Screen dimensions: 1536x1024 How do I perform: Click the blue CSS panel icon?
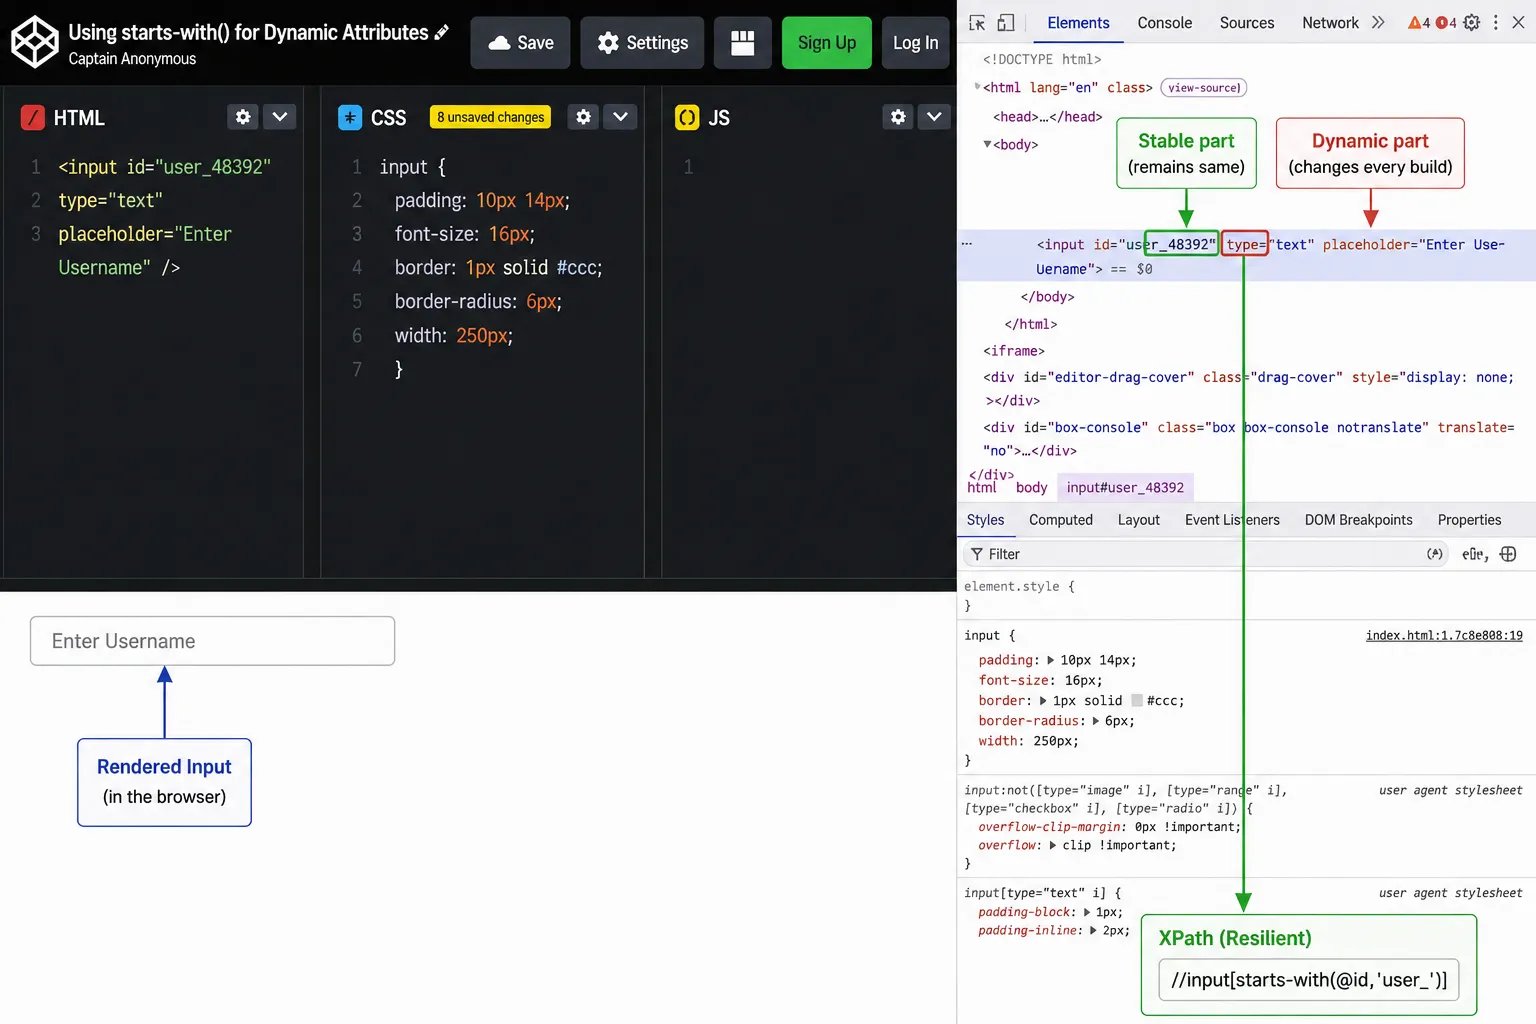350,118
